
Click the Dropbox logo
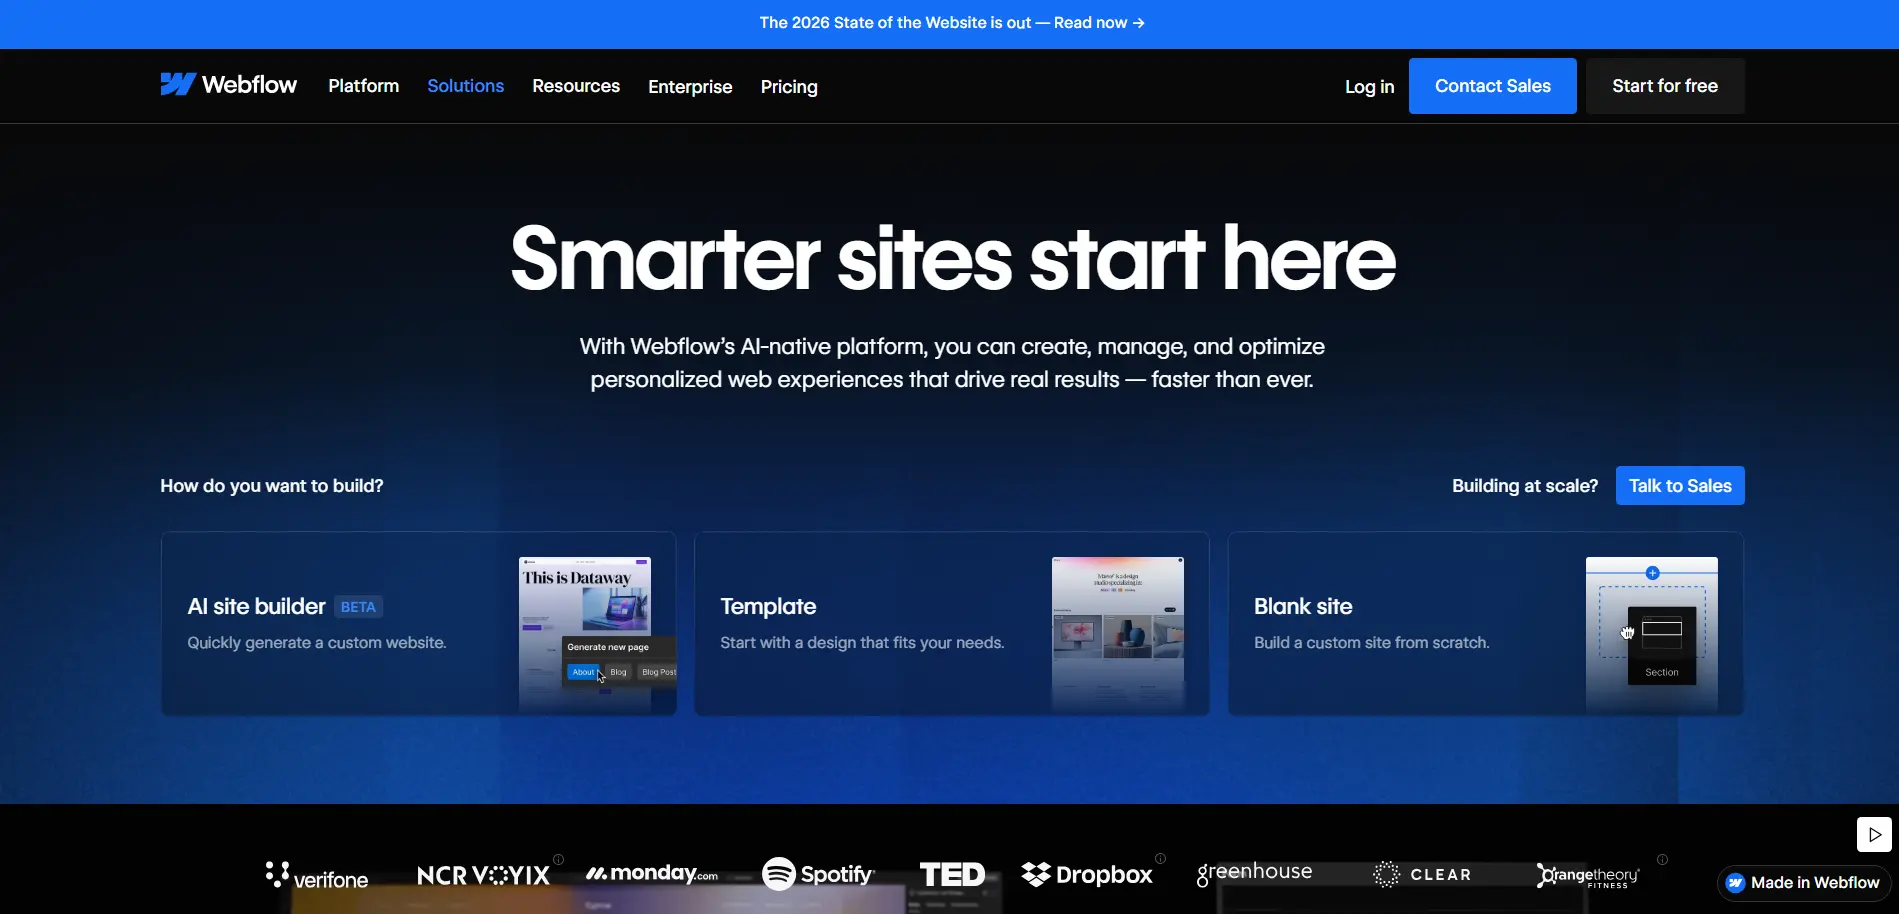click(x=1089, y=873)
